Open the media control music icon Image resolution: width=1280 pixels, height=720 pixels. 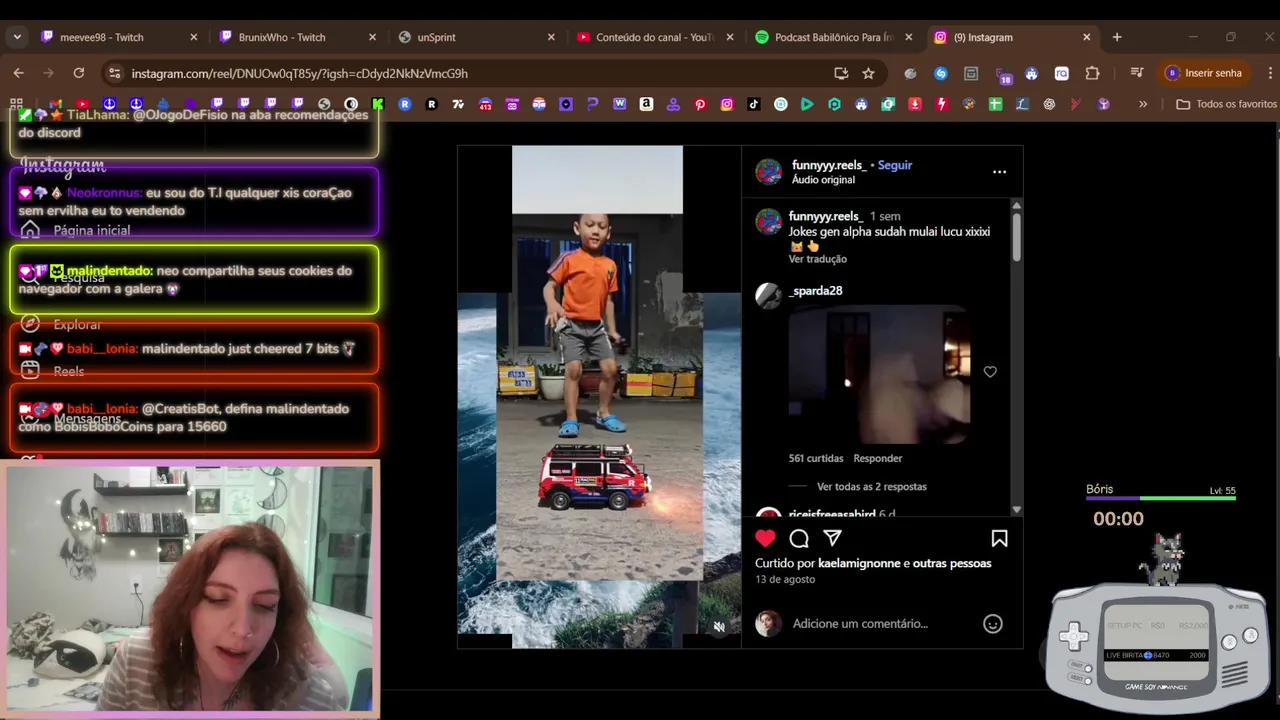point(1136,73)
